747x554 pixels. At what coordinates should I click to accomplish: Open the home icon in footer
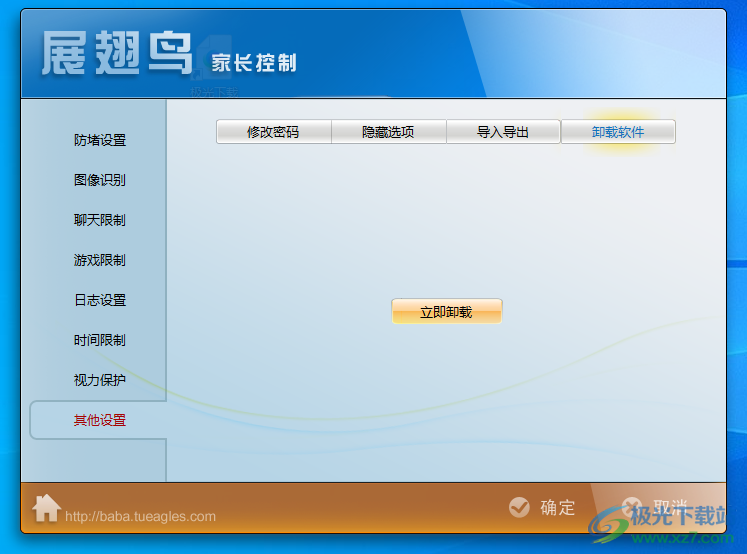click(x=46, y=508)
